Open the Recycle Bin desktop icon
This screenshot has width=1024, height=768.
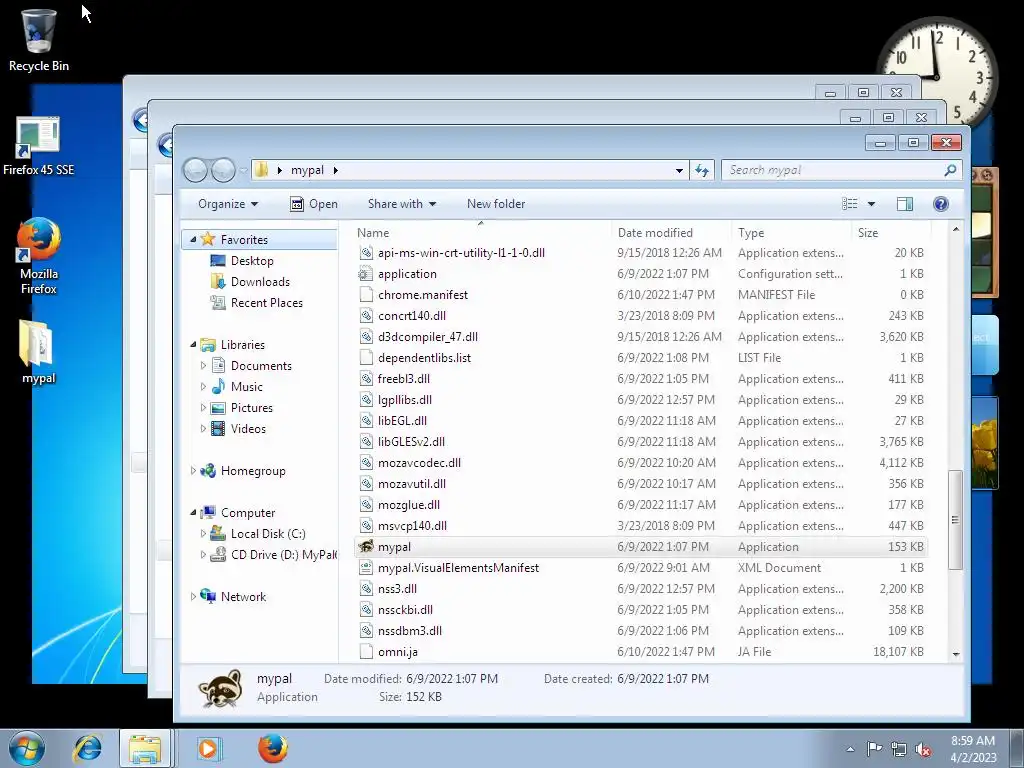[x=39, y=40]
